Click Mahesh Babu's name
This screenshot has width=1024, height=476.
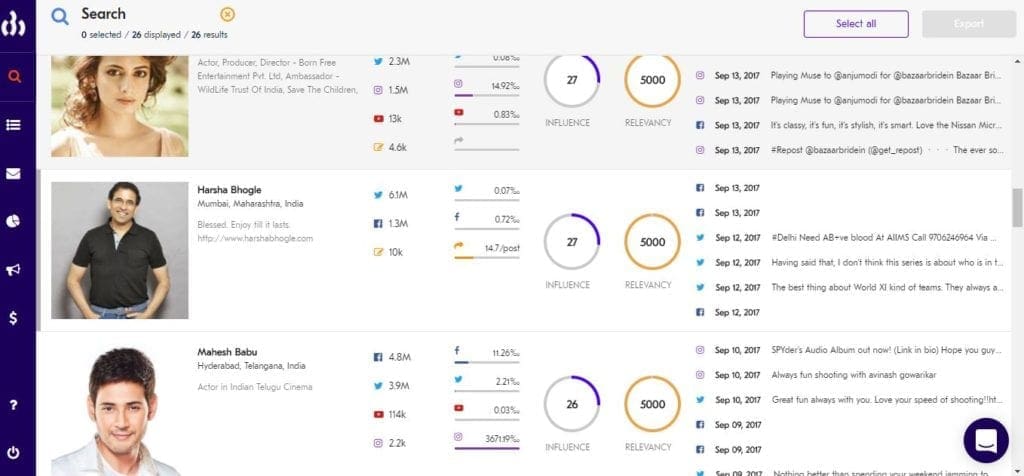click(x=225, y=352)
